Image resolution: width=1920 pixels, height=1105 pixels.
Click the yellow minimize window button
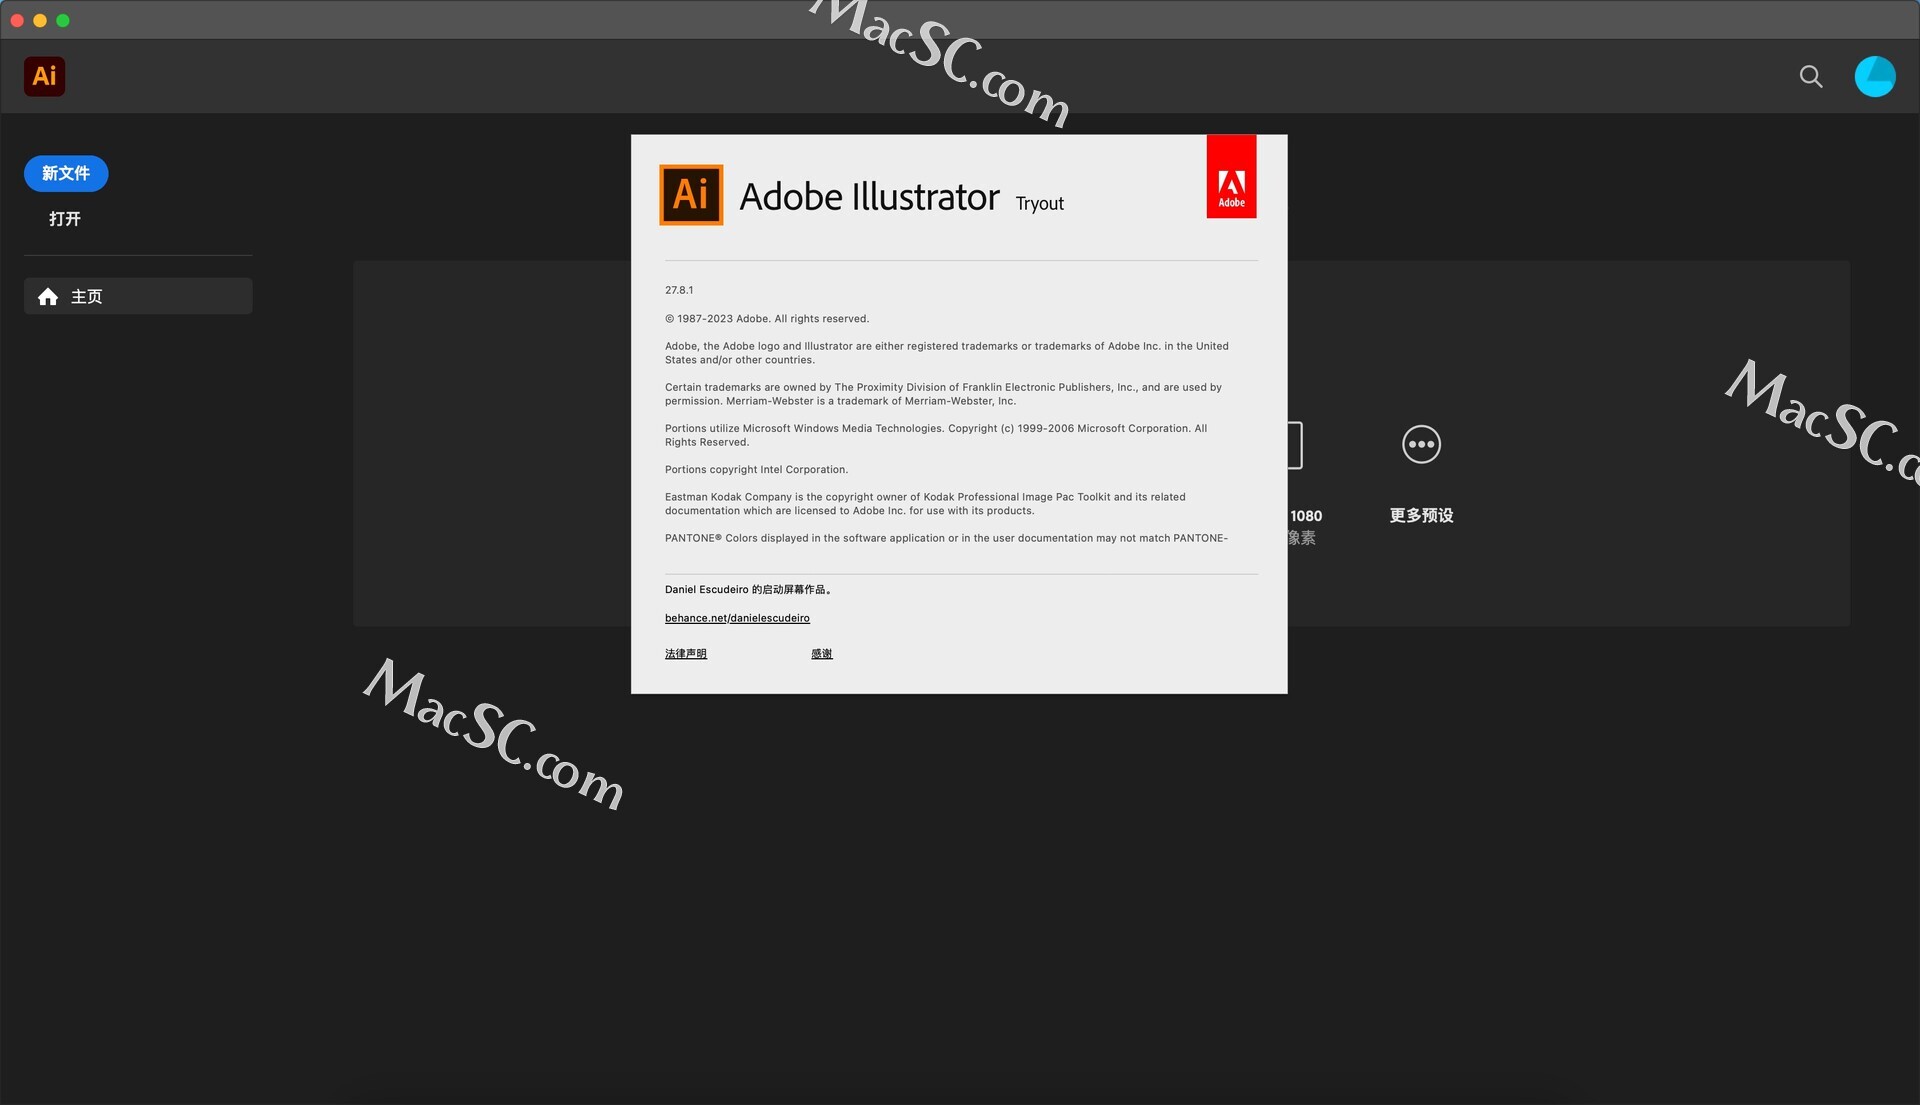tap(40, 20)
